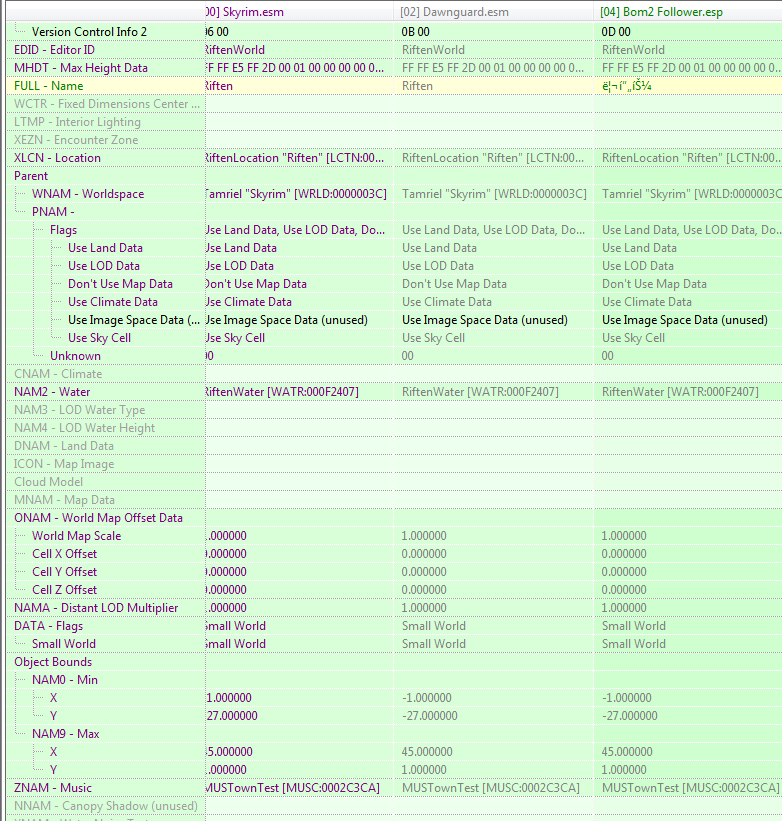Select the NNAM - Canopy Shadow (unused) row label

point(106,806)
